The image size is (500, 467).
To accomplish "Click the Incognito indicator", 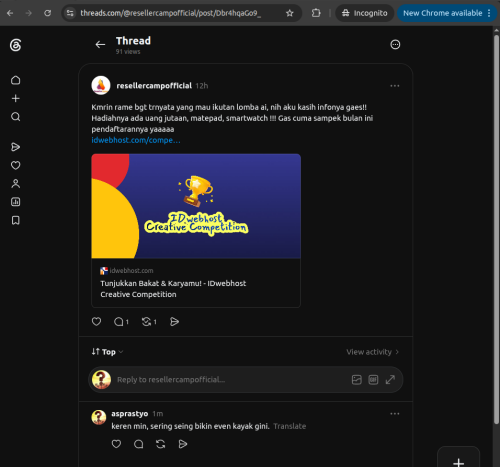I will (x=364, y=13).
